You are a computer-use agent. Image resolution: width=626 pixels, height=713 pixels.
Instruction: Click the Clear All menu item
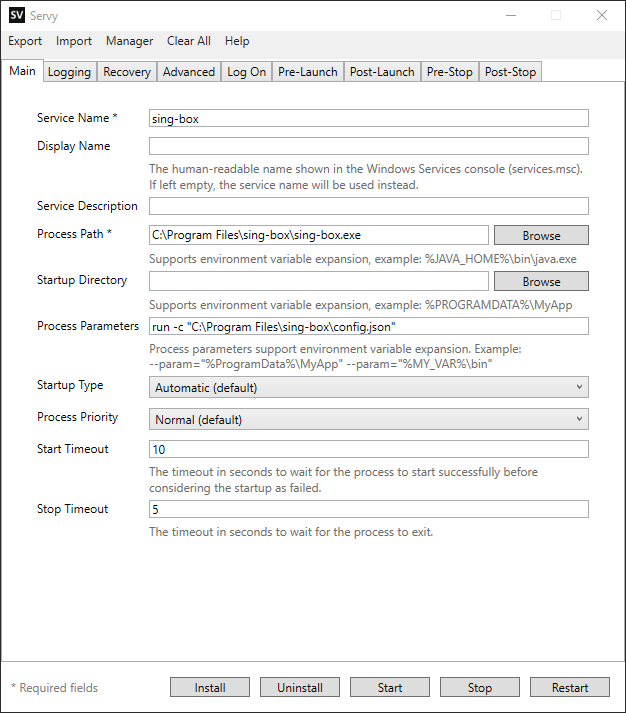[x=189, y=41]
